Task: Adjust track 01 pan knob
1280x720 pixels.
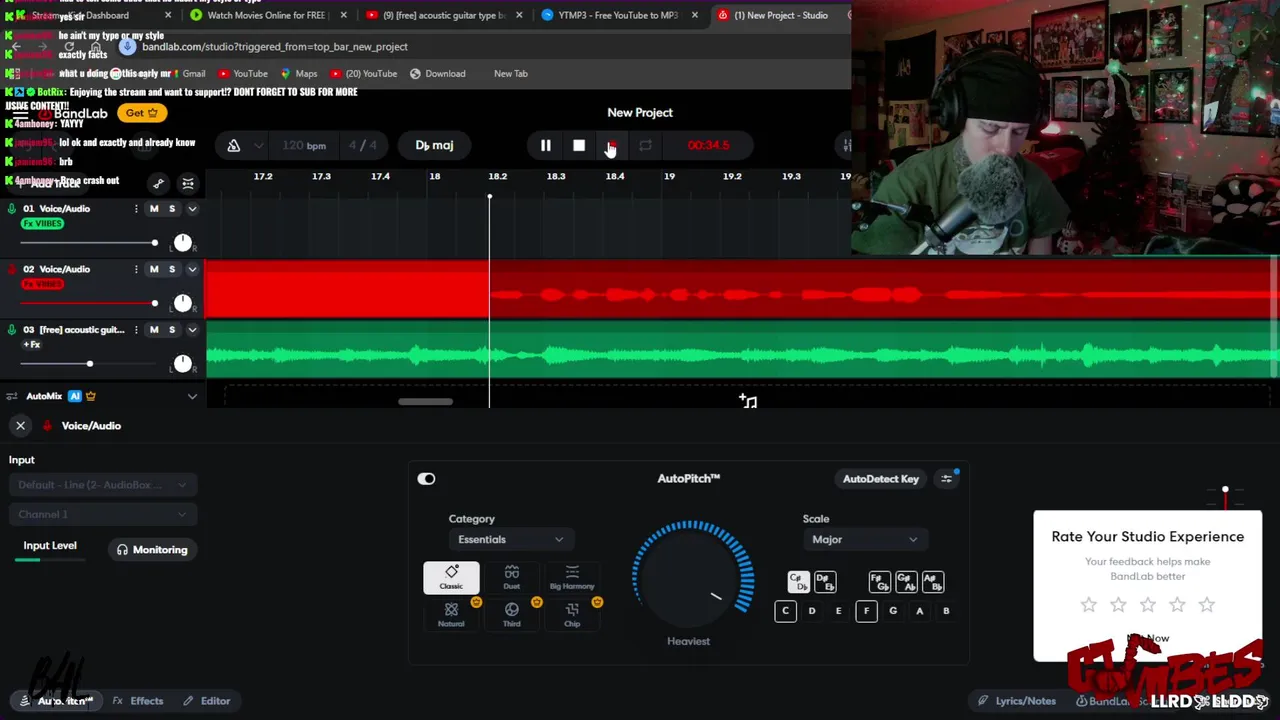Action: pos(182,243)
